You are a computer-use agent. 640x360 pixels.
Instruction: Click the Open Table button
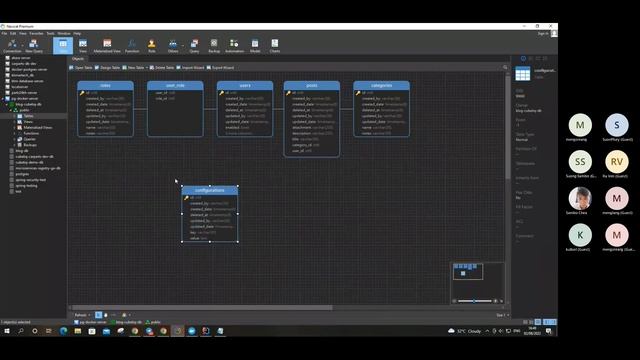[x=81, y=67]
